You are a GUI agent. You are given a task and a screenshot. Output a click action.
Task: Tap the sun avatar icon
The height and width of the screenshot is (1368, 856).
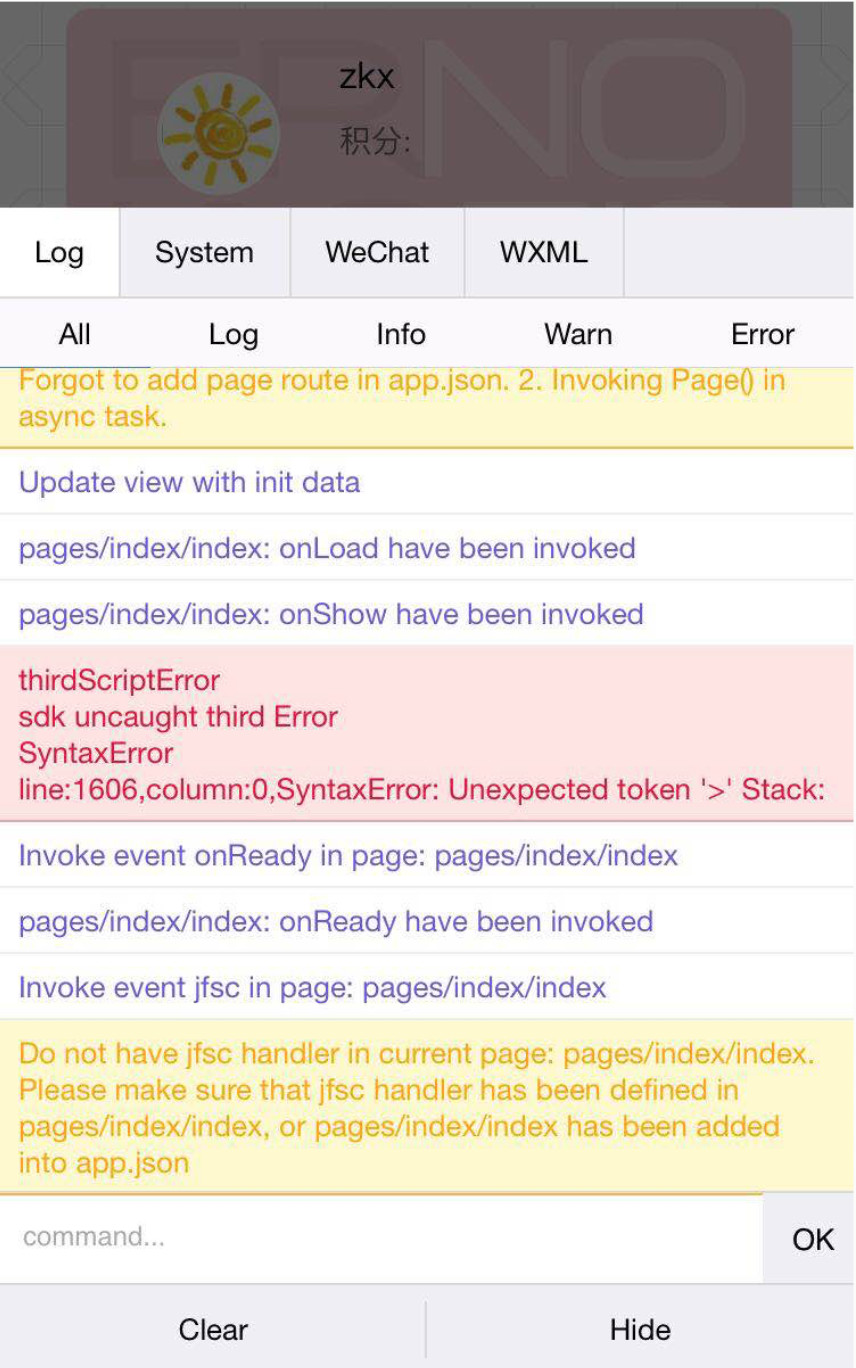218,135
